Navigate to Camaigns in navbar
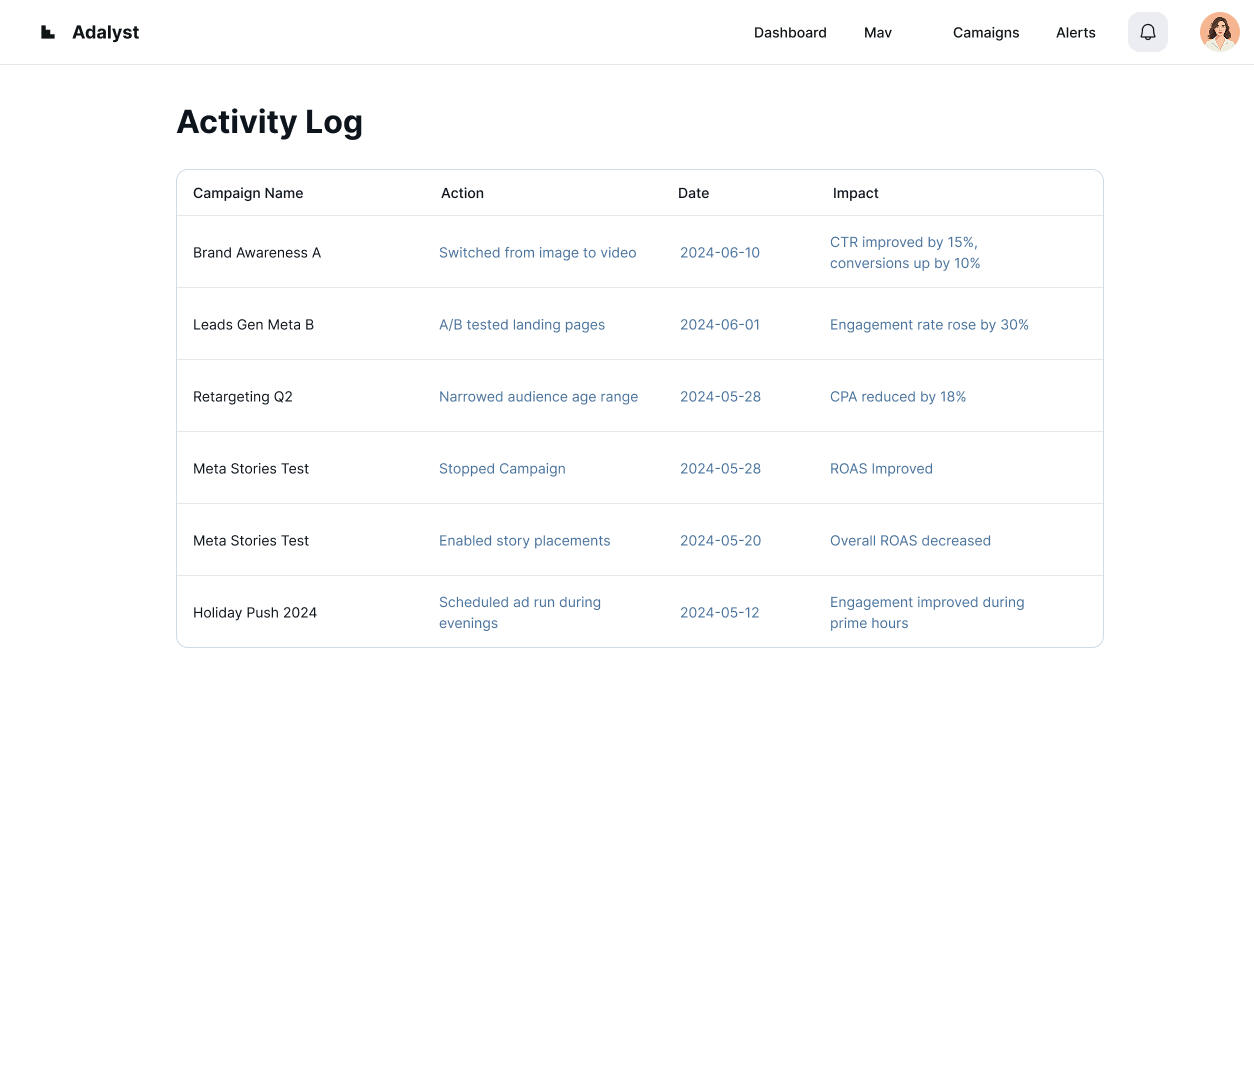Screen dimensions: 1254x1067 point(985,33)
